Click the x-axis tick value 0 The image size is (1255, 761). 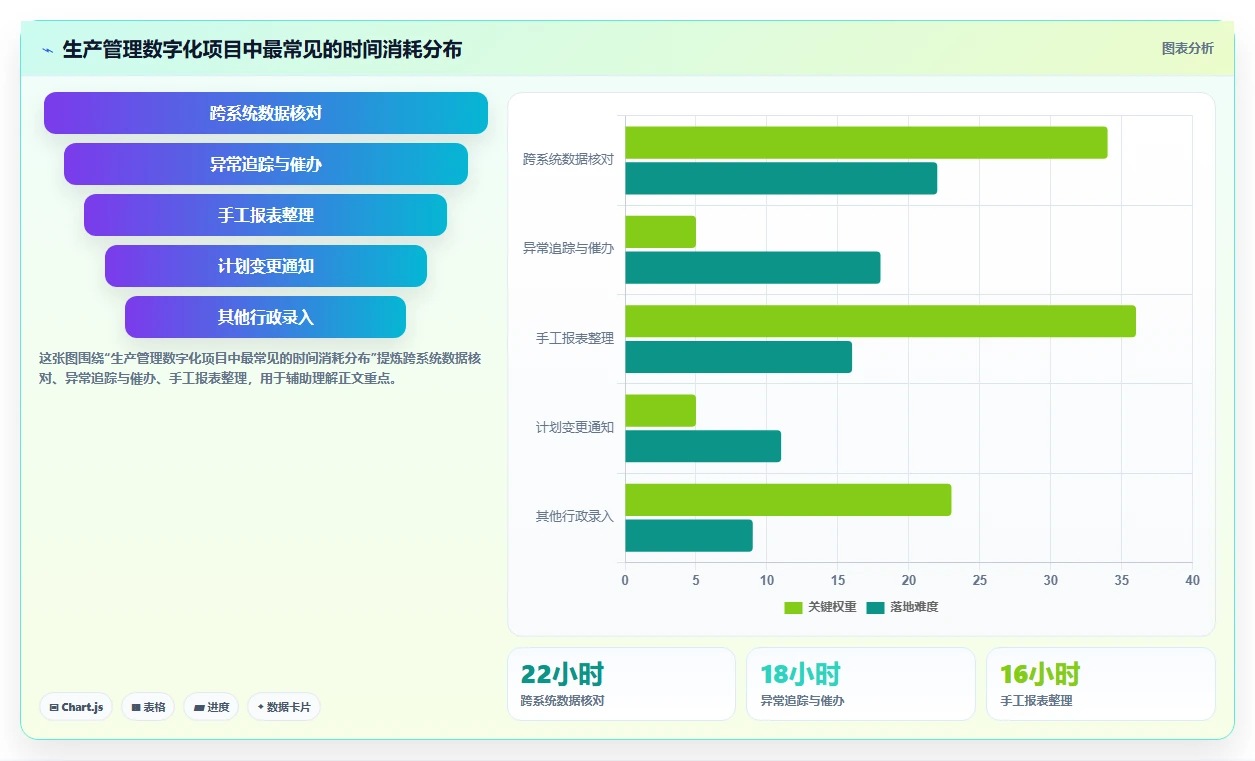626,580
